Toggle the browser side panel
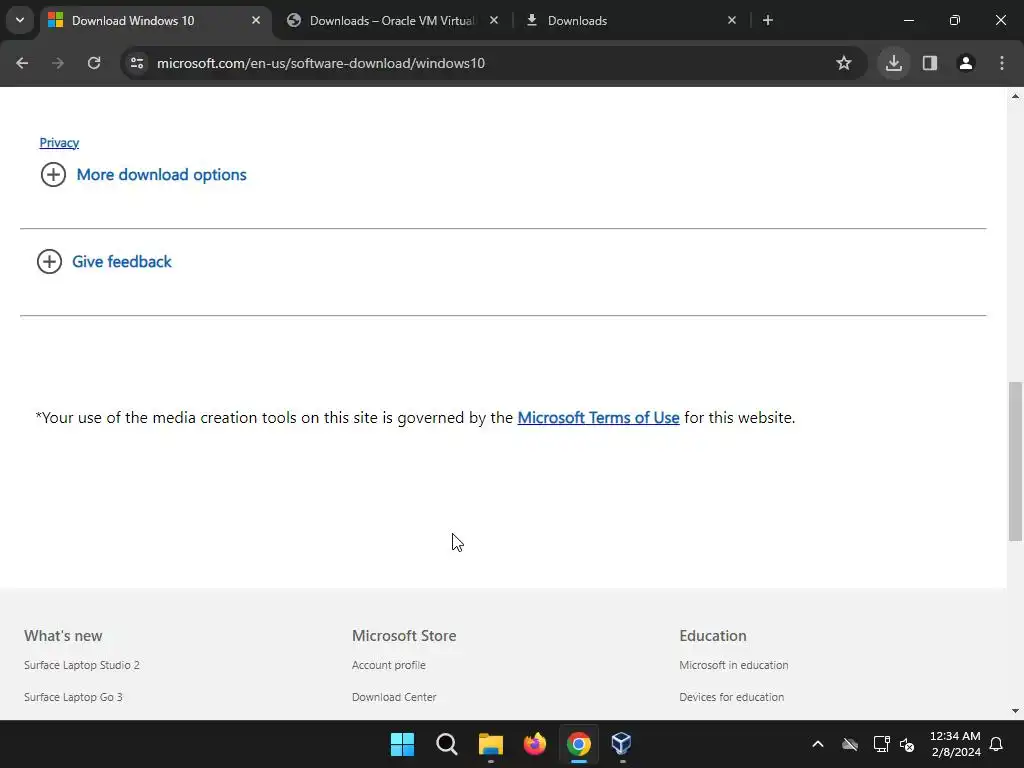 930,63
